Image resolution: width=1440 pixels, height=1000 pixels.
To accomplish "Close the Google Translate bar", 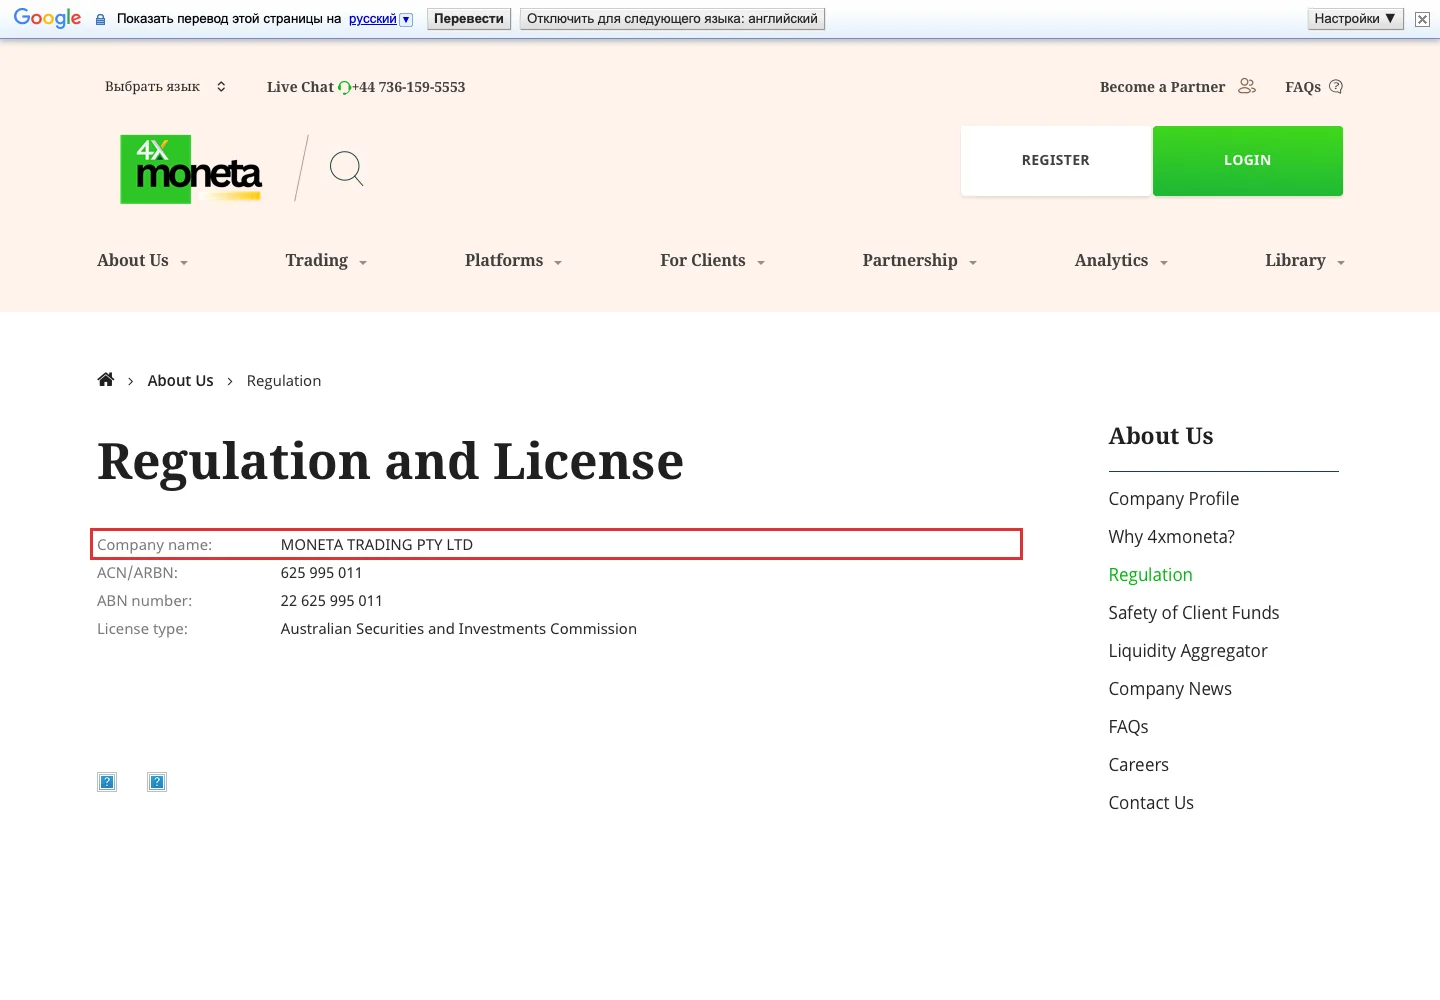I will [x=1422, y=19].
